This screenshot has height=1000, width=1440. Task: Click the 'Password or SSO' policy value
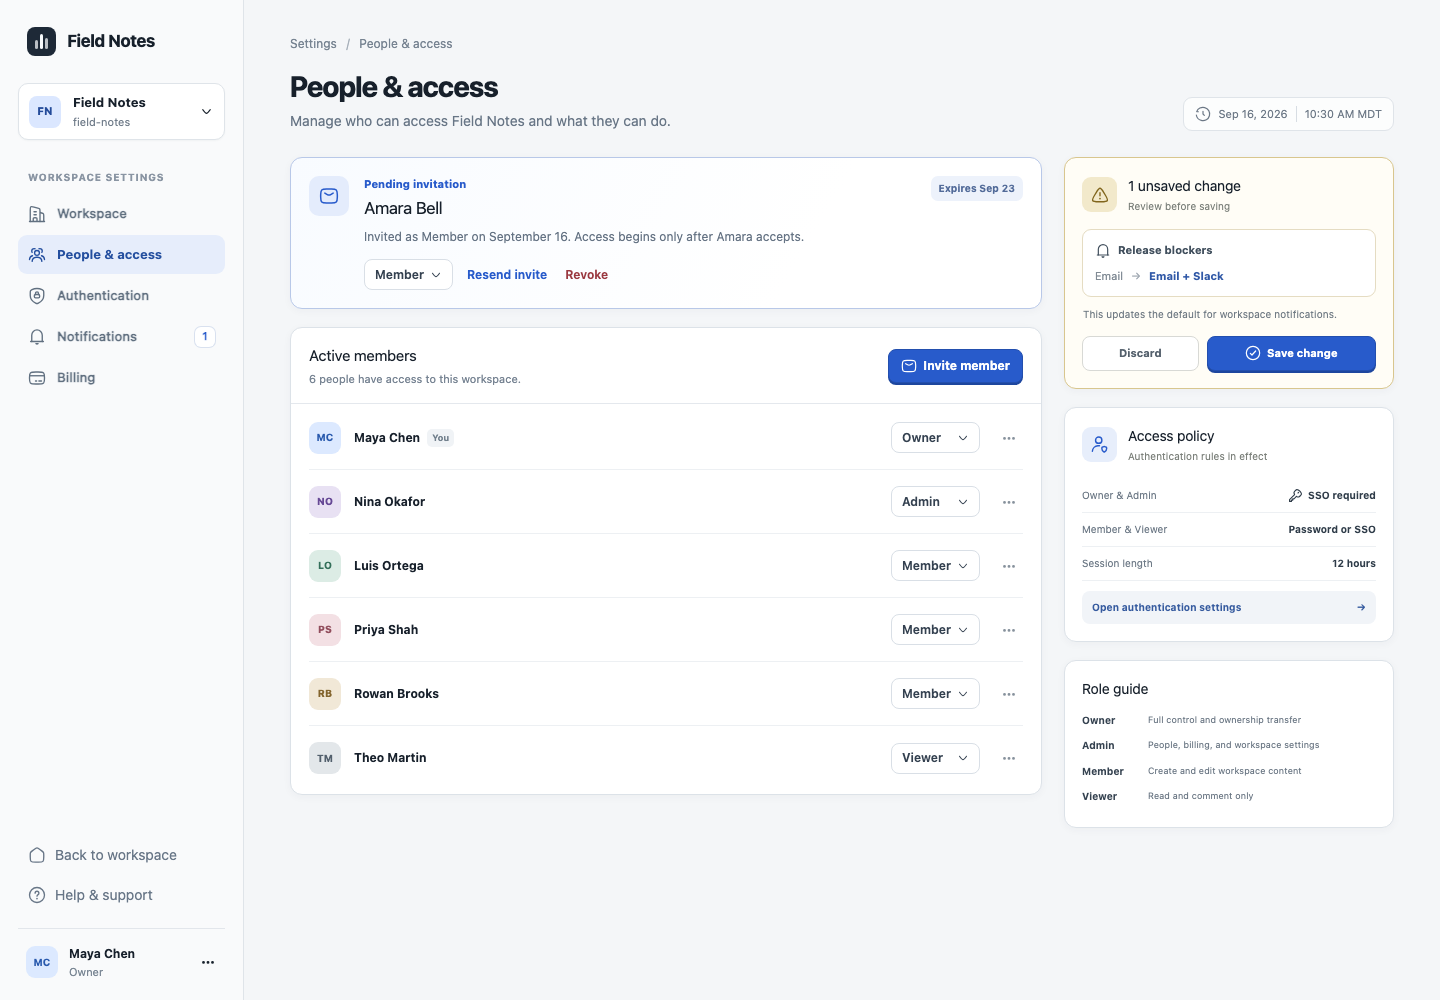[1331, 530]
